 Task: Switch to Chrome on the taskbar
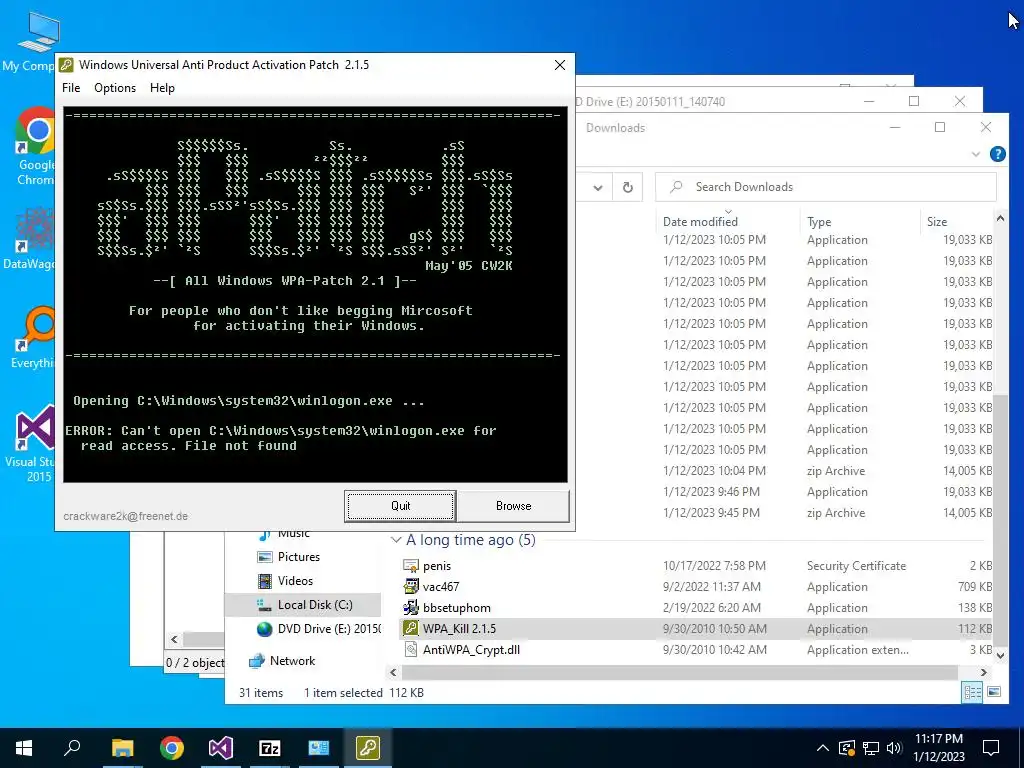[172, 748]
